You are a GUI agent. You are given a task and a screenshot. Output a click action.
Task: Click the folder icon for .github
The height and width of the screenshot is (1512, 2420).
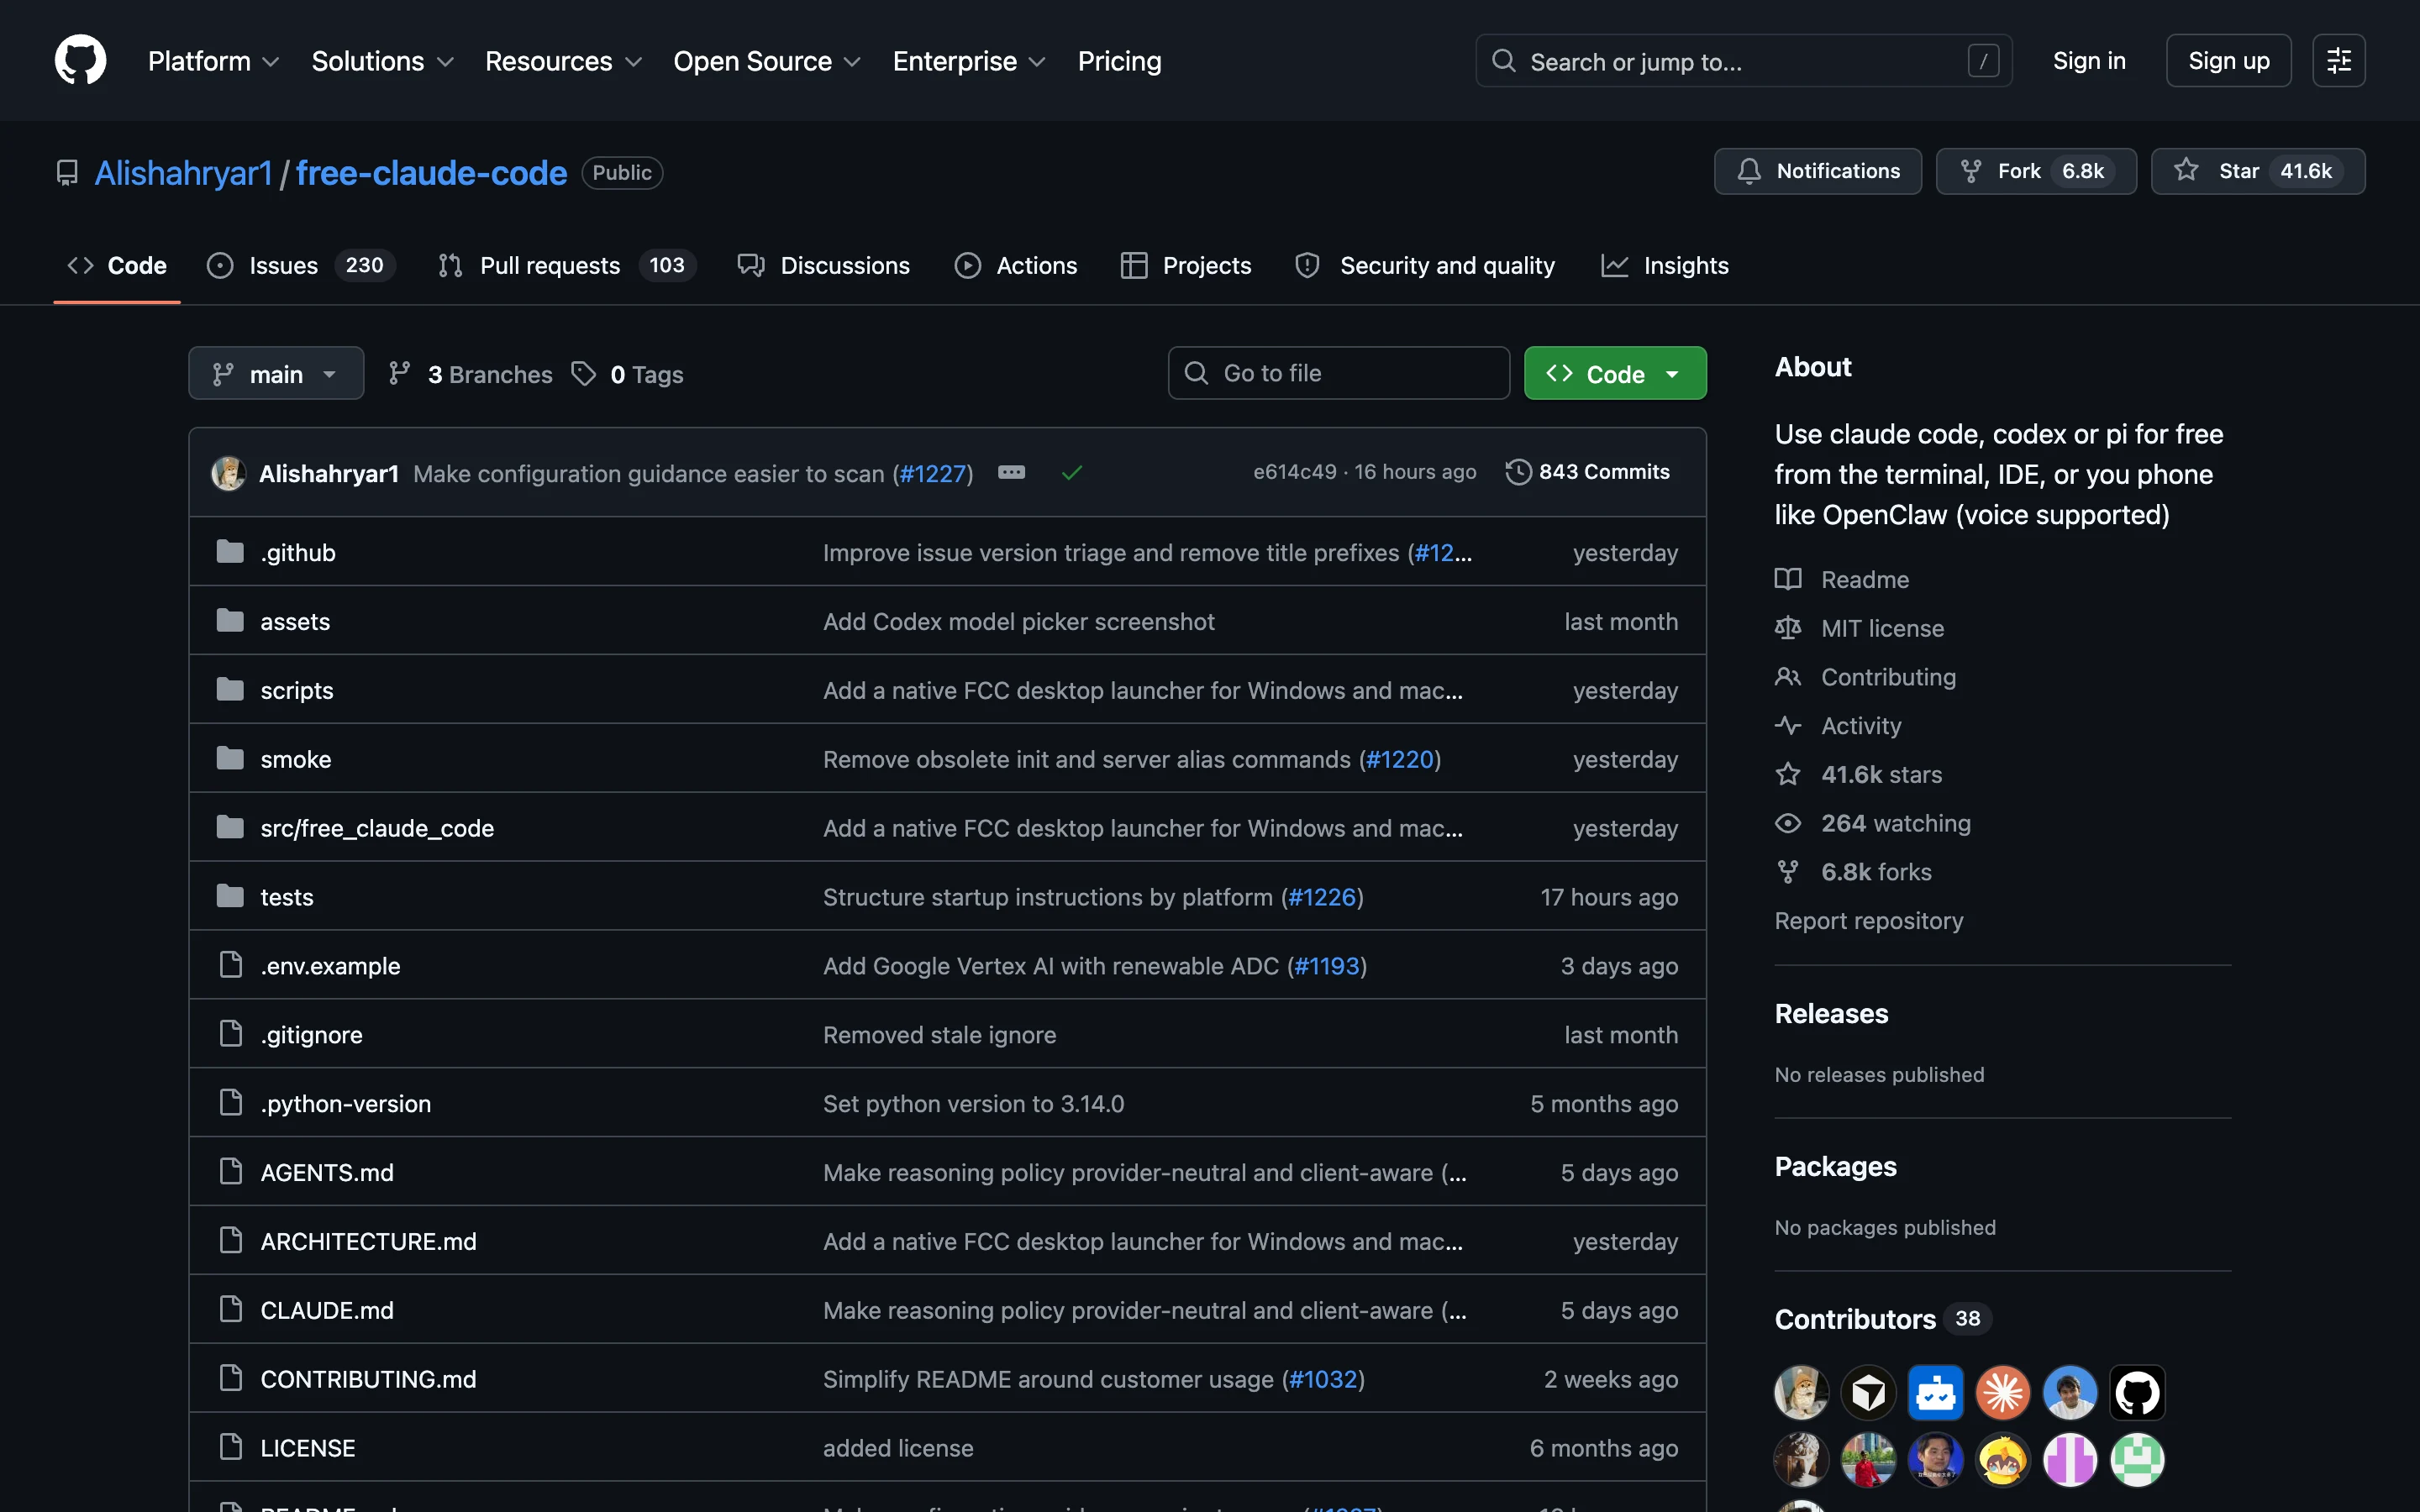point(230,552)
